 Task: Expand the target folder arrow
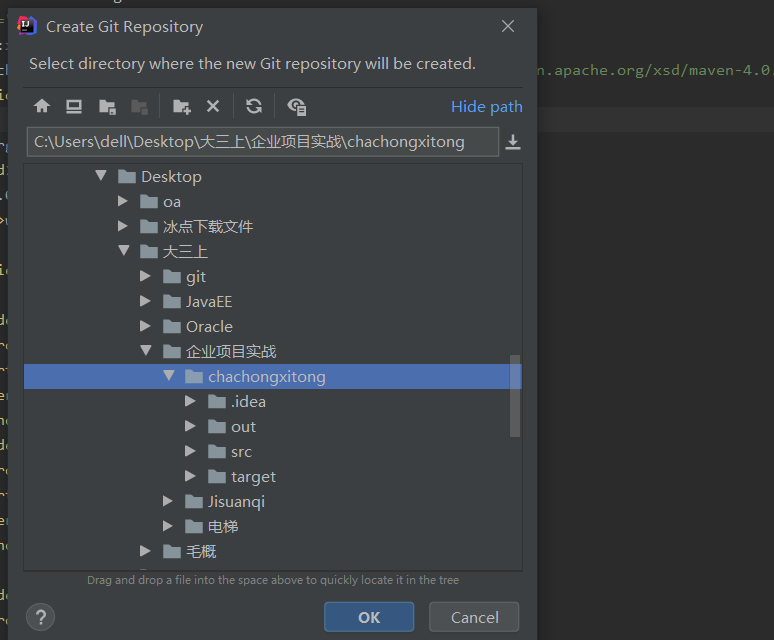tap(190, 476)
